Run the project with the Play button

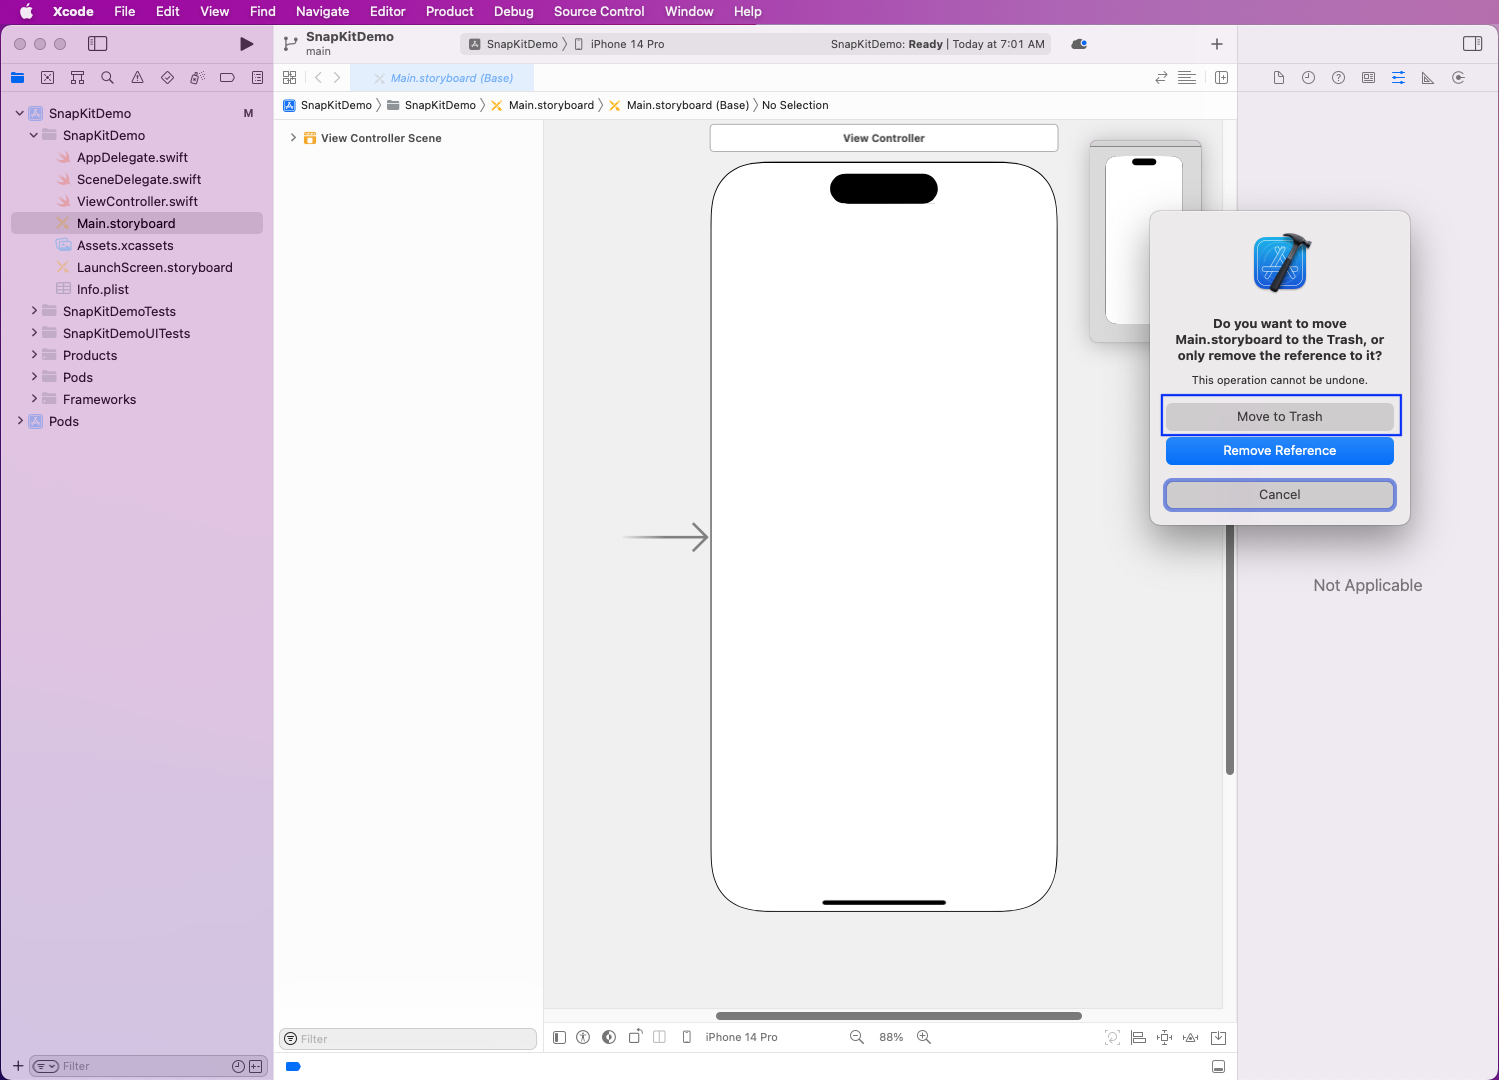coord(246,44)
